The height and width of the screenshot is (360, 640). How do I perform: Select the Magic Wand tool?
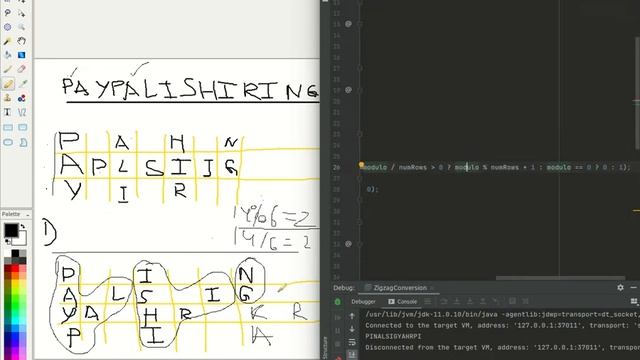point(8,41)
